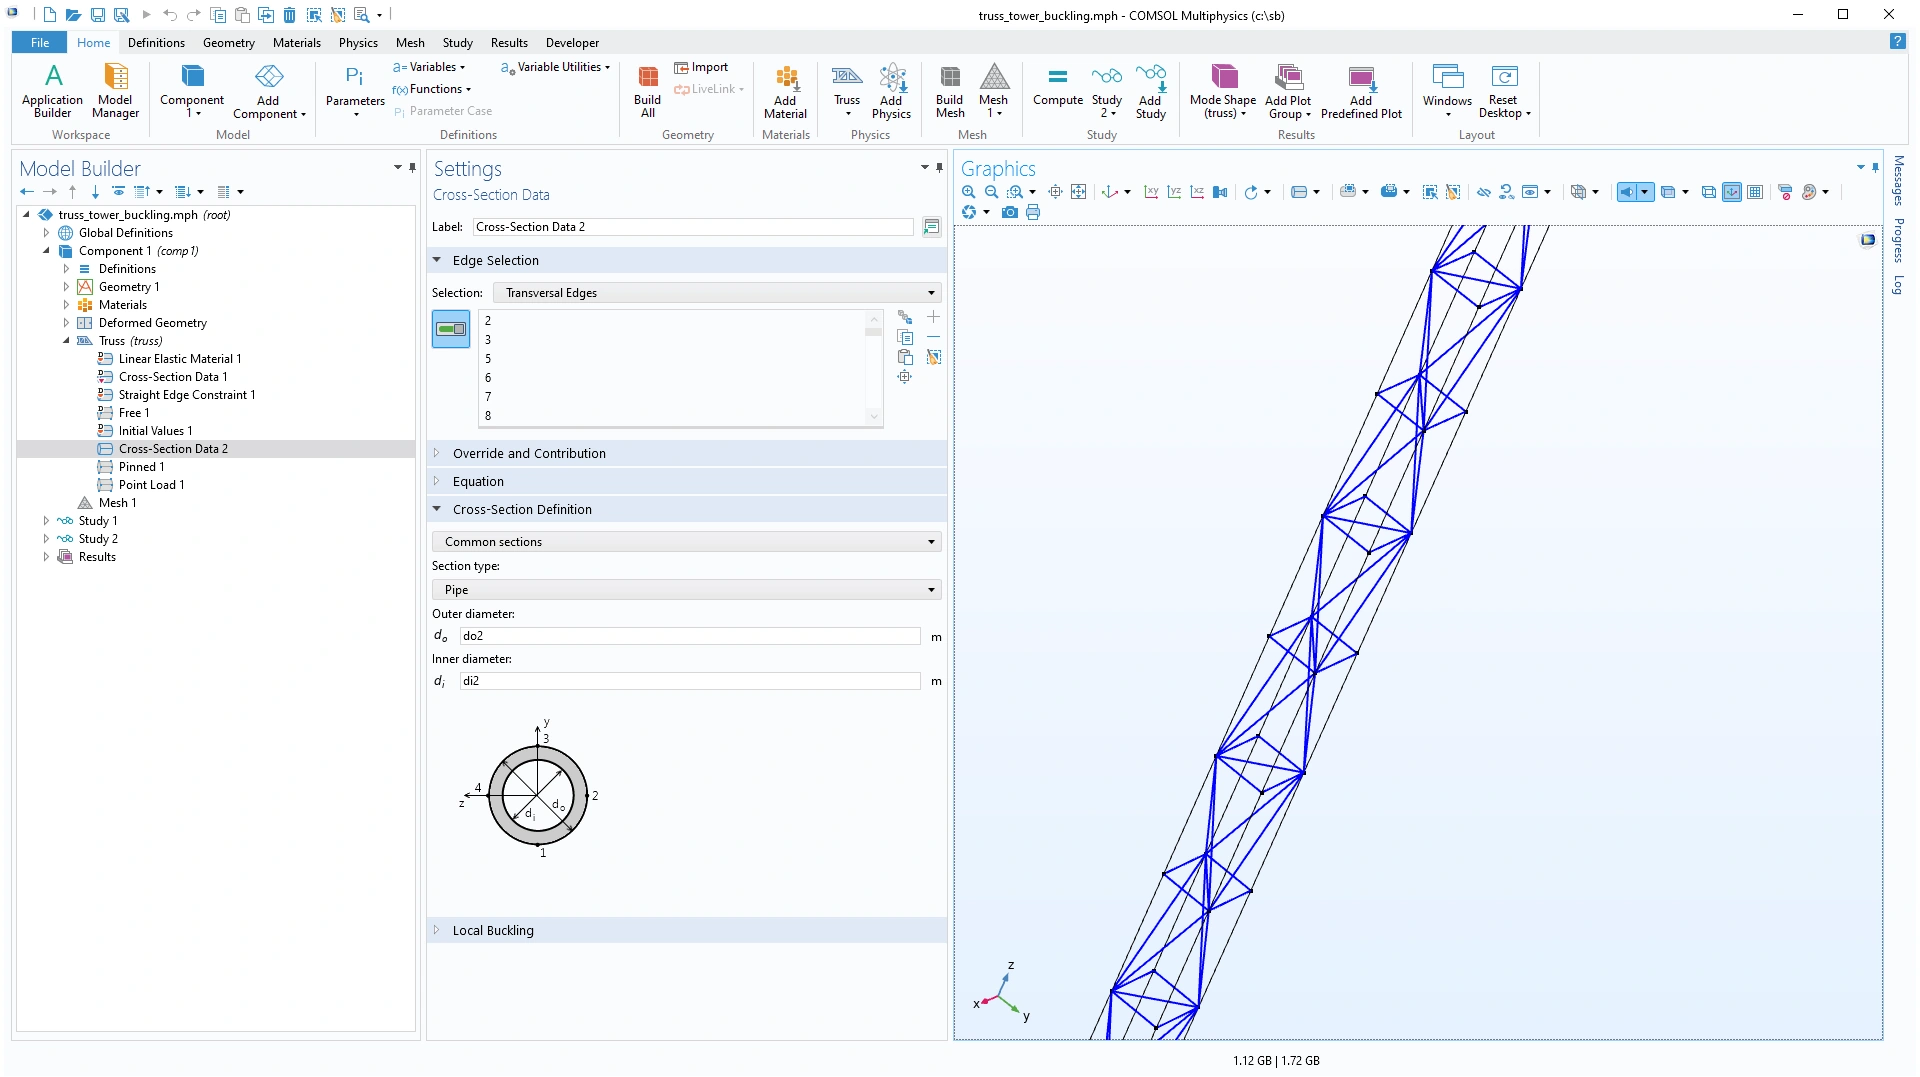Paste selection into the edge list
Image resolution: width=1920 pixels, height=1077 pixels.
pyautogui.click(x=905, y=357)
